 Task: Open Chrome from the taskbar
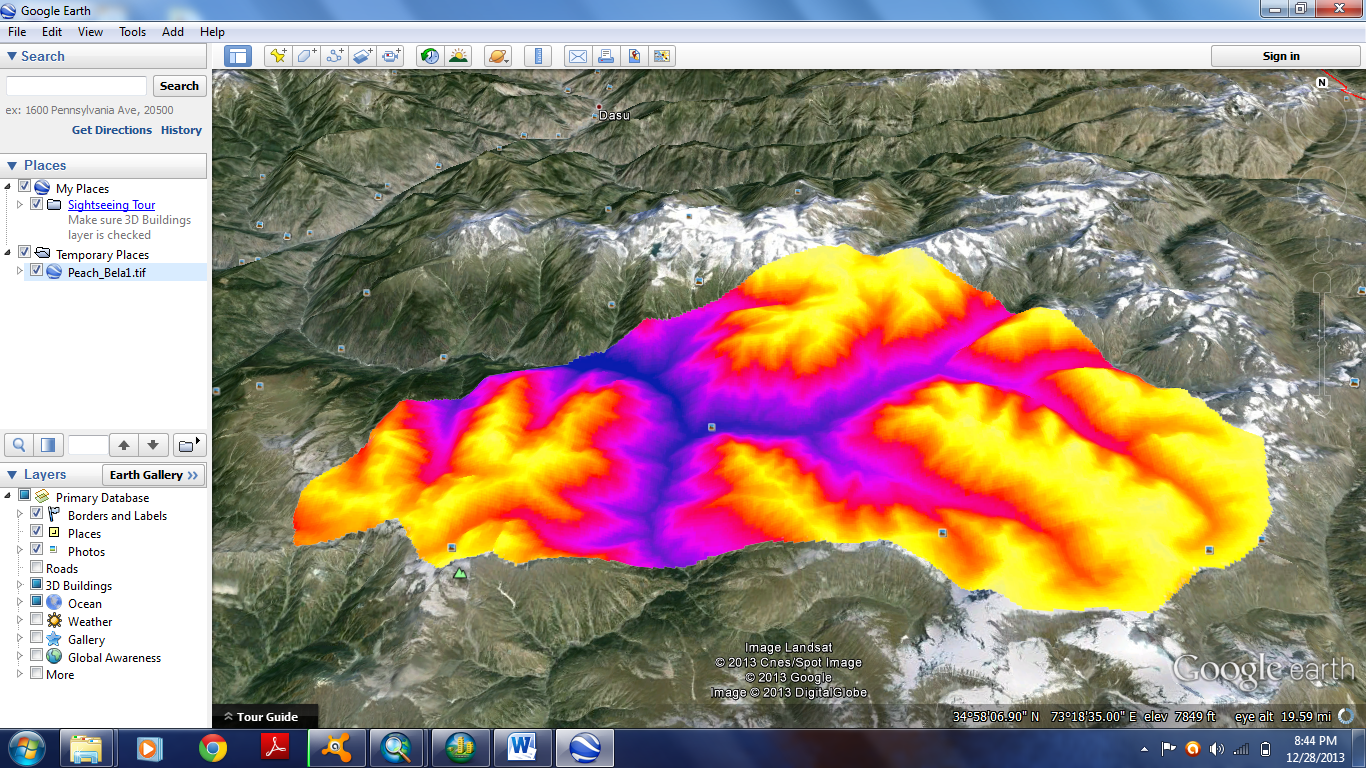[212, 748]
